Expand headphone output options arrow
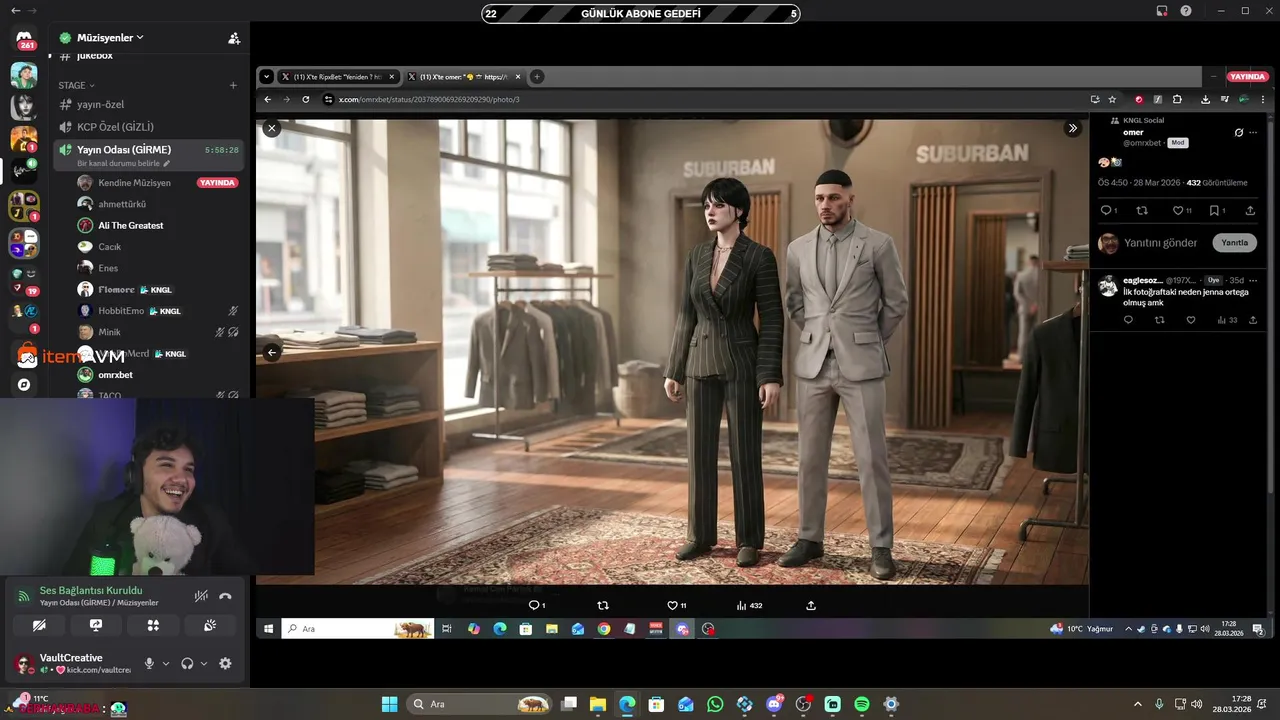This screenshot has height=720, width=1280. (x=204, y=664)
